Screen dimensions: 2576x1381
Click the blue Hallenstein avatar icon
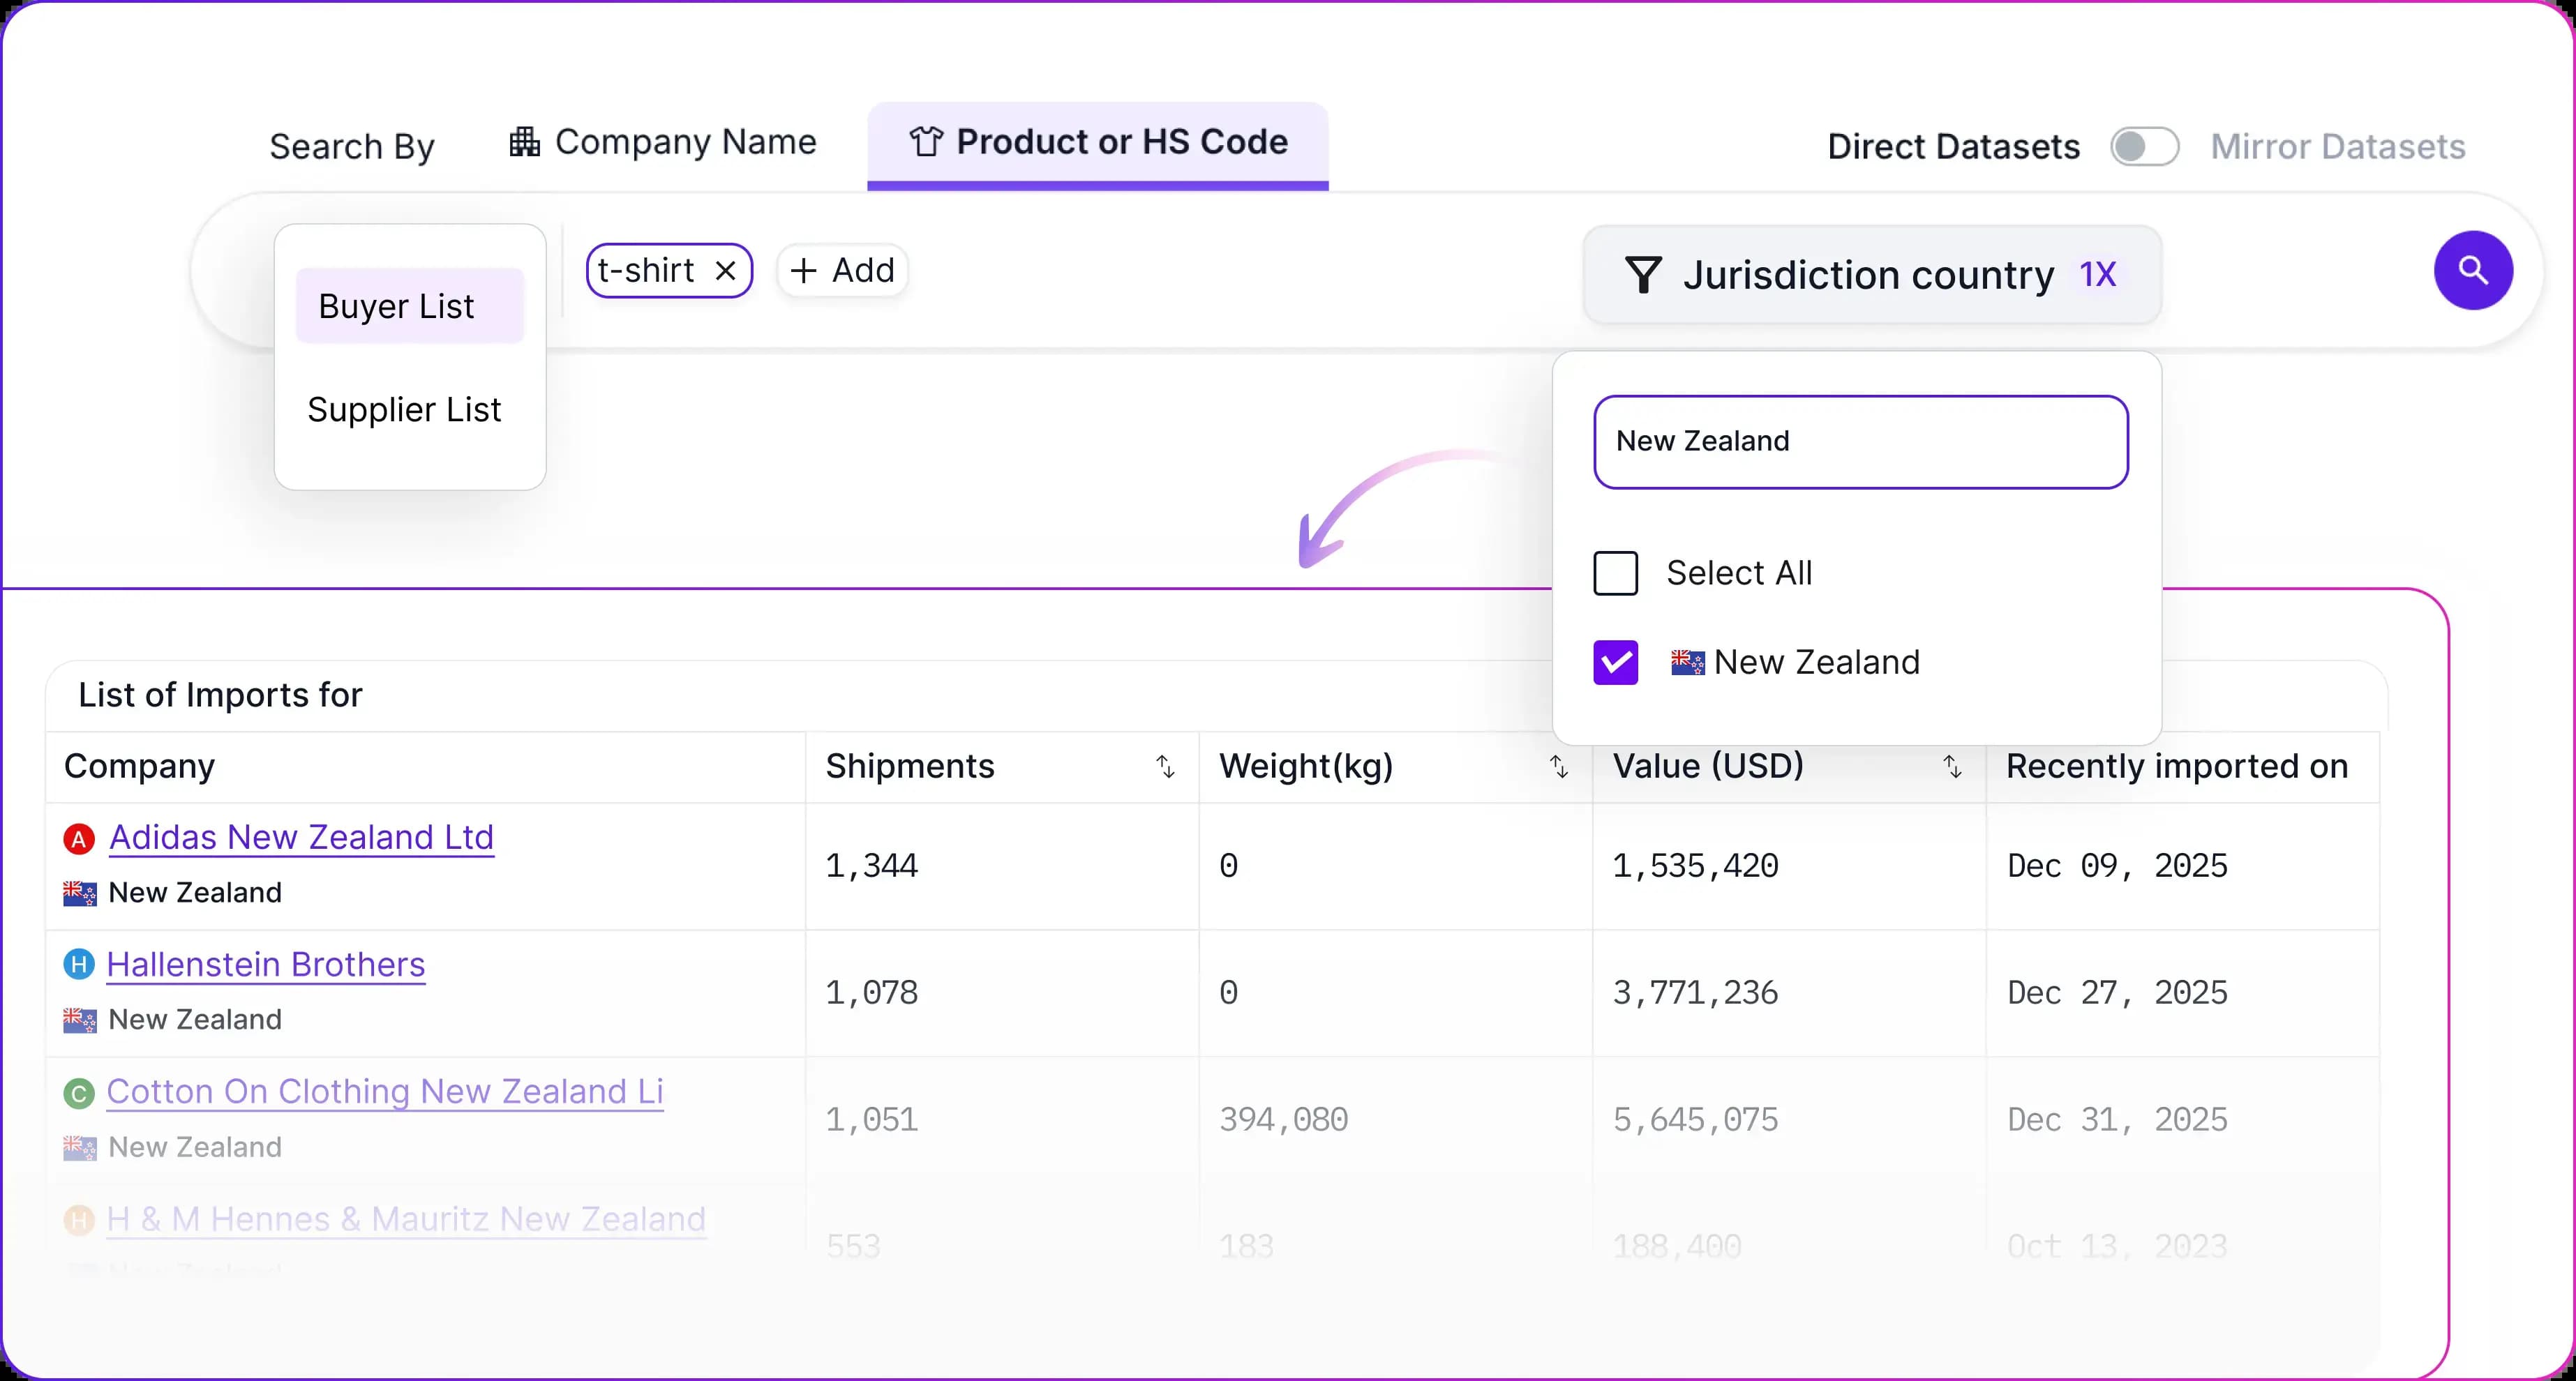pyautogui.click(x=79, y=965)
